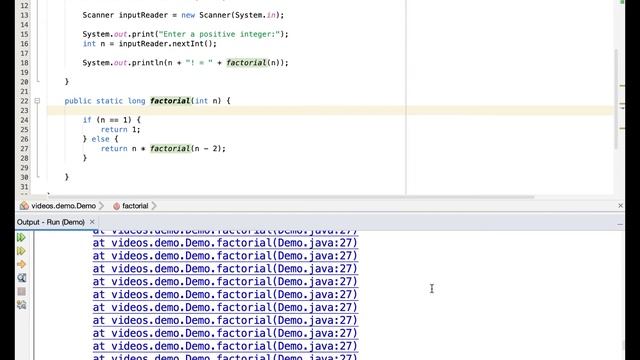Screen dimensions: 640x360
Task: Click the "Enter a positive integer:" string
Action: (219, 34)
